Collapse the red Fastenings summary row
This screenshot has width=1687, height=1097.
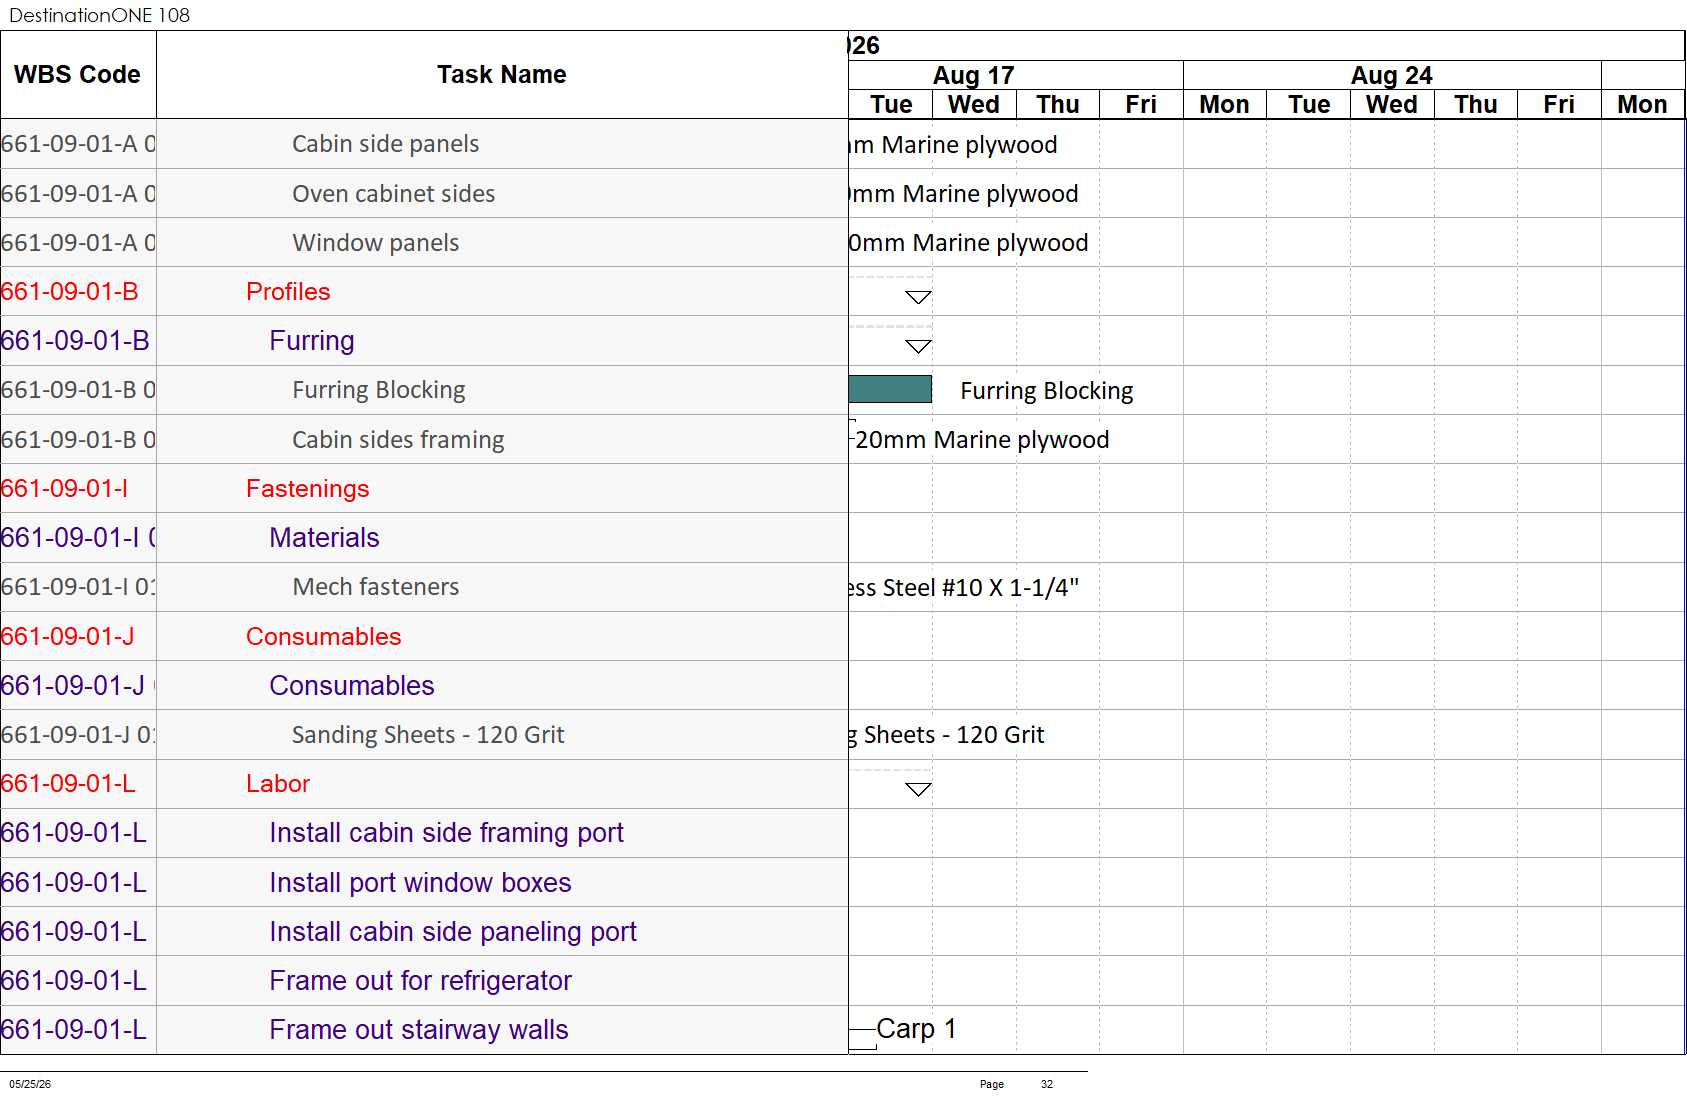[307, 489]
